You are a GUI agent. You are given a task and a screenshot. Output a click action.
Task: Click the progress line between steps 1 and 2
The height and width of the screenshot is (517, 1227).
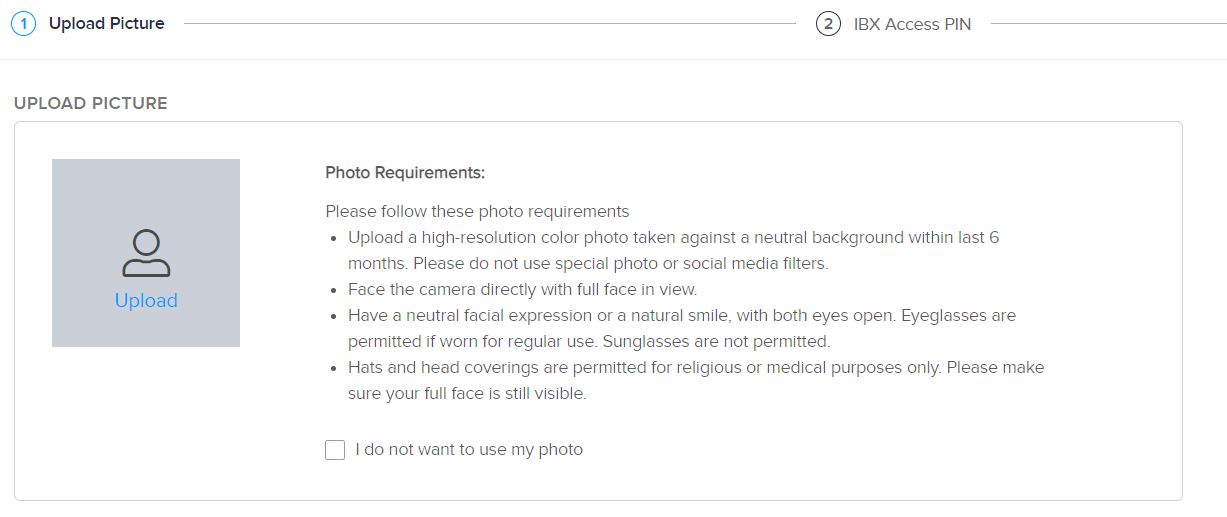pos(490,24)
